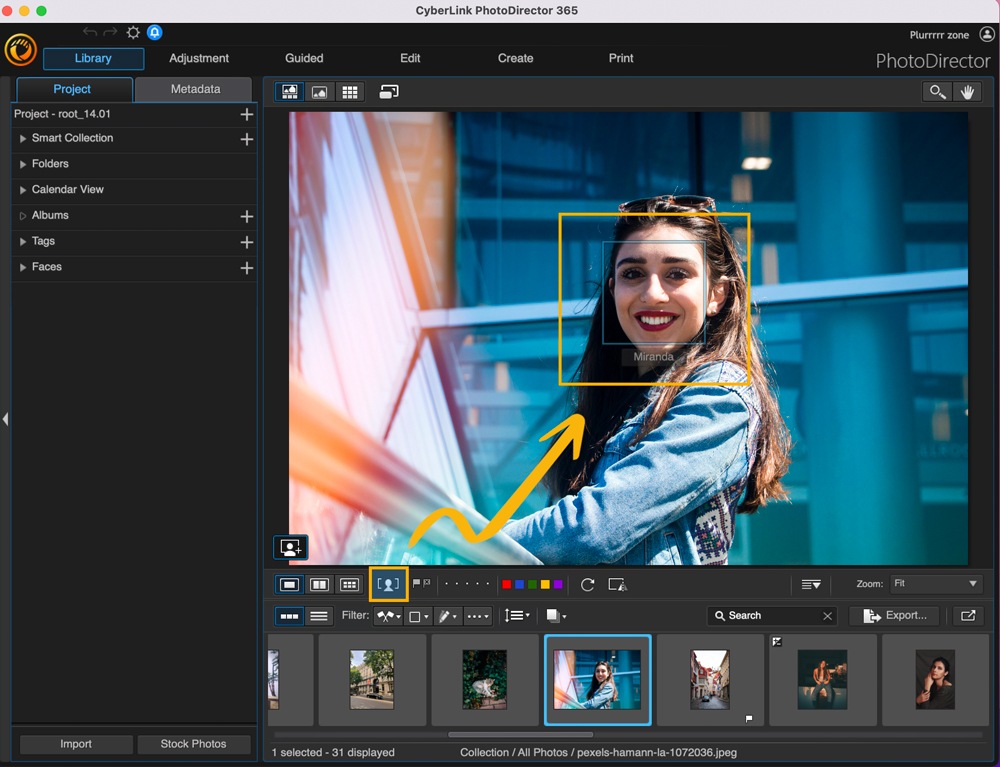Expand the Folders tree section
The height and width of the screenshot is (767, 1000).
point(22,164)
